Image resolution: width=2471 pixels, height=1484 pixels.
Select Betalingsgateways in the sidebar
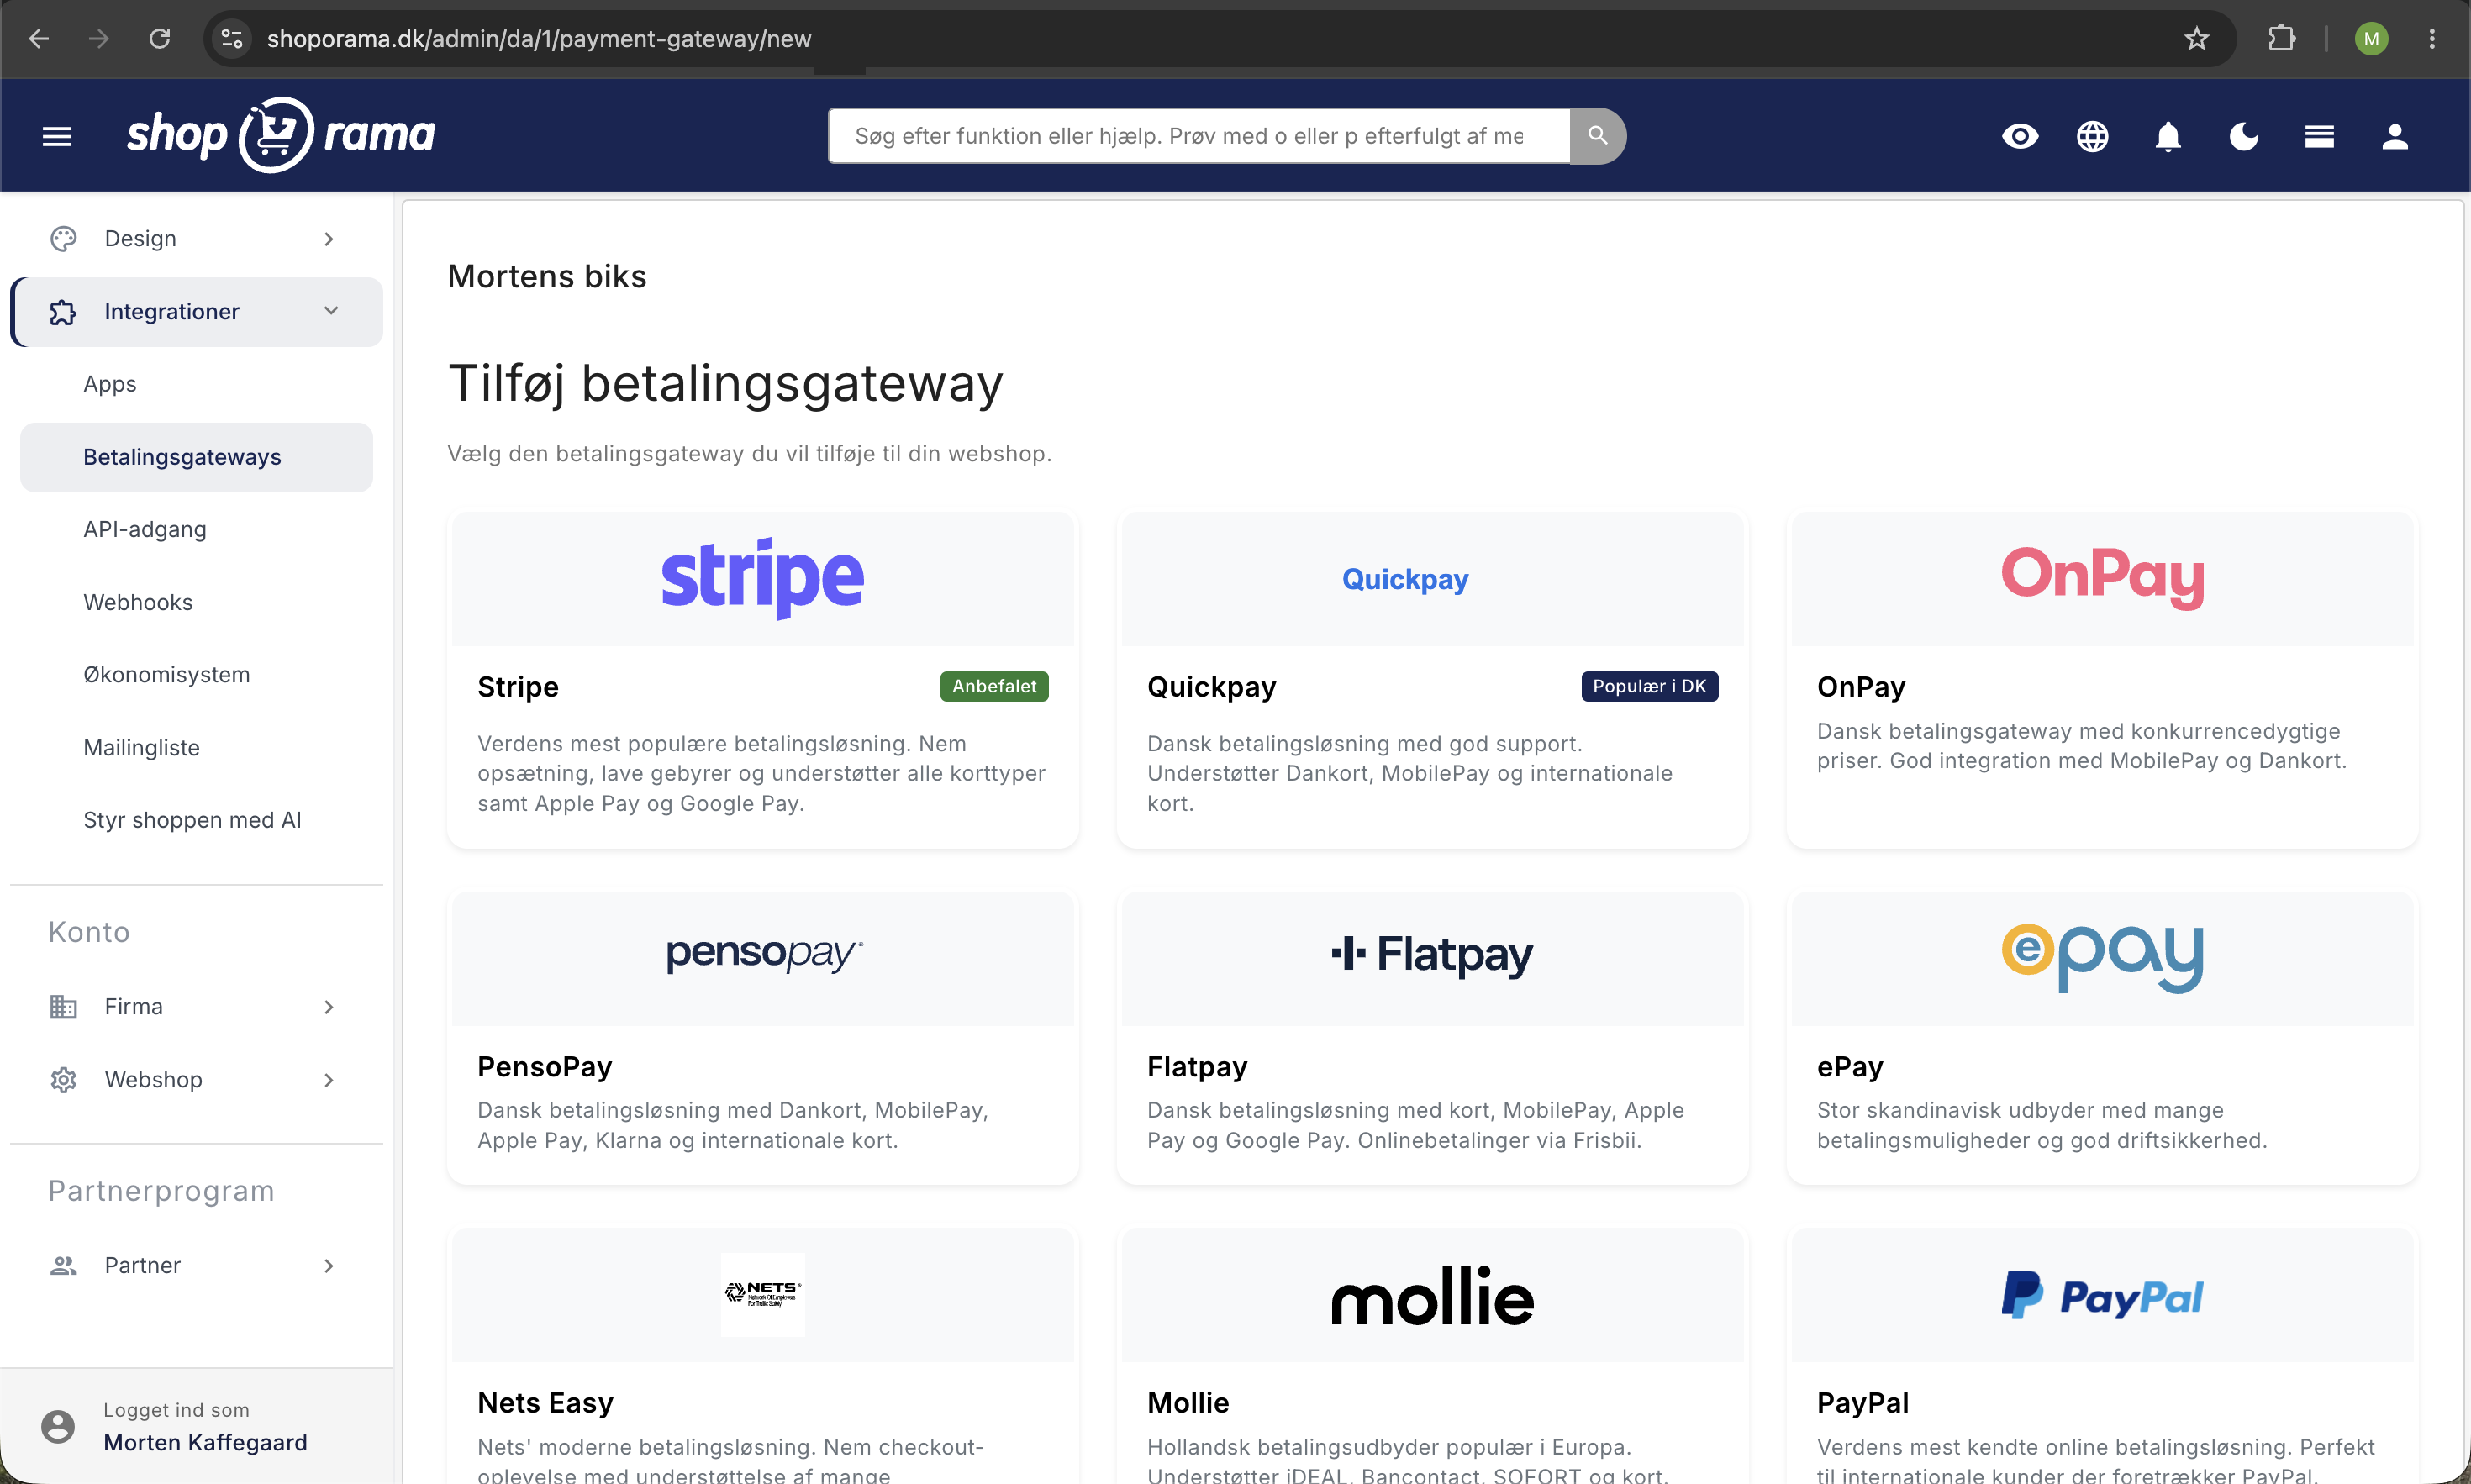click(196, 457)
